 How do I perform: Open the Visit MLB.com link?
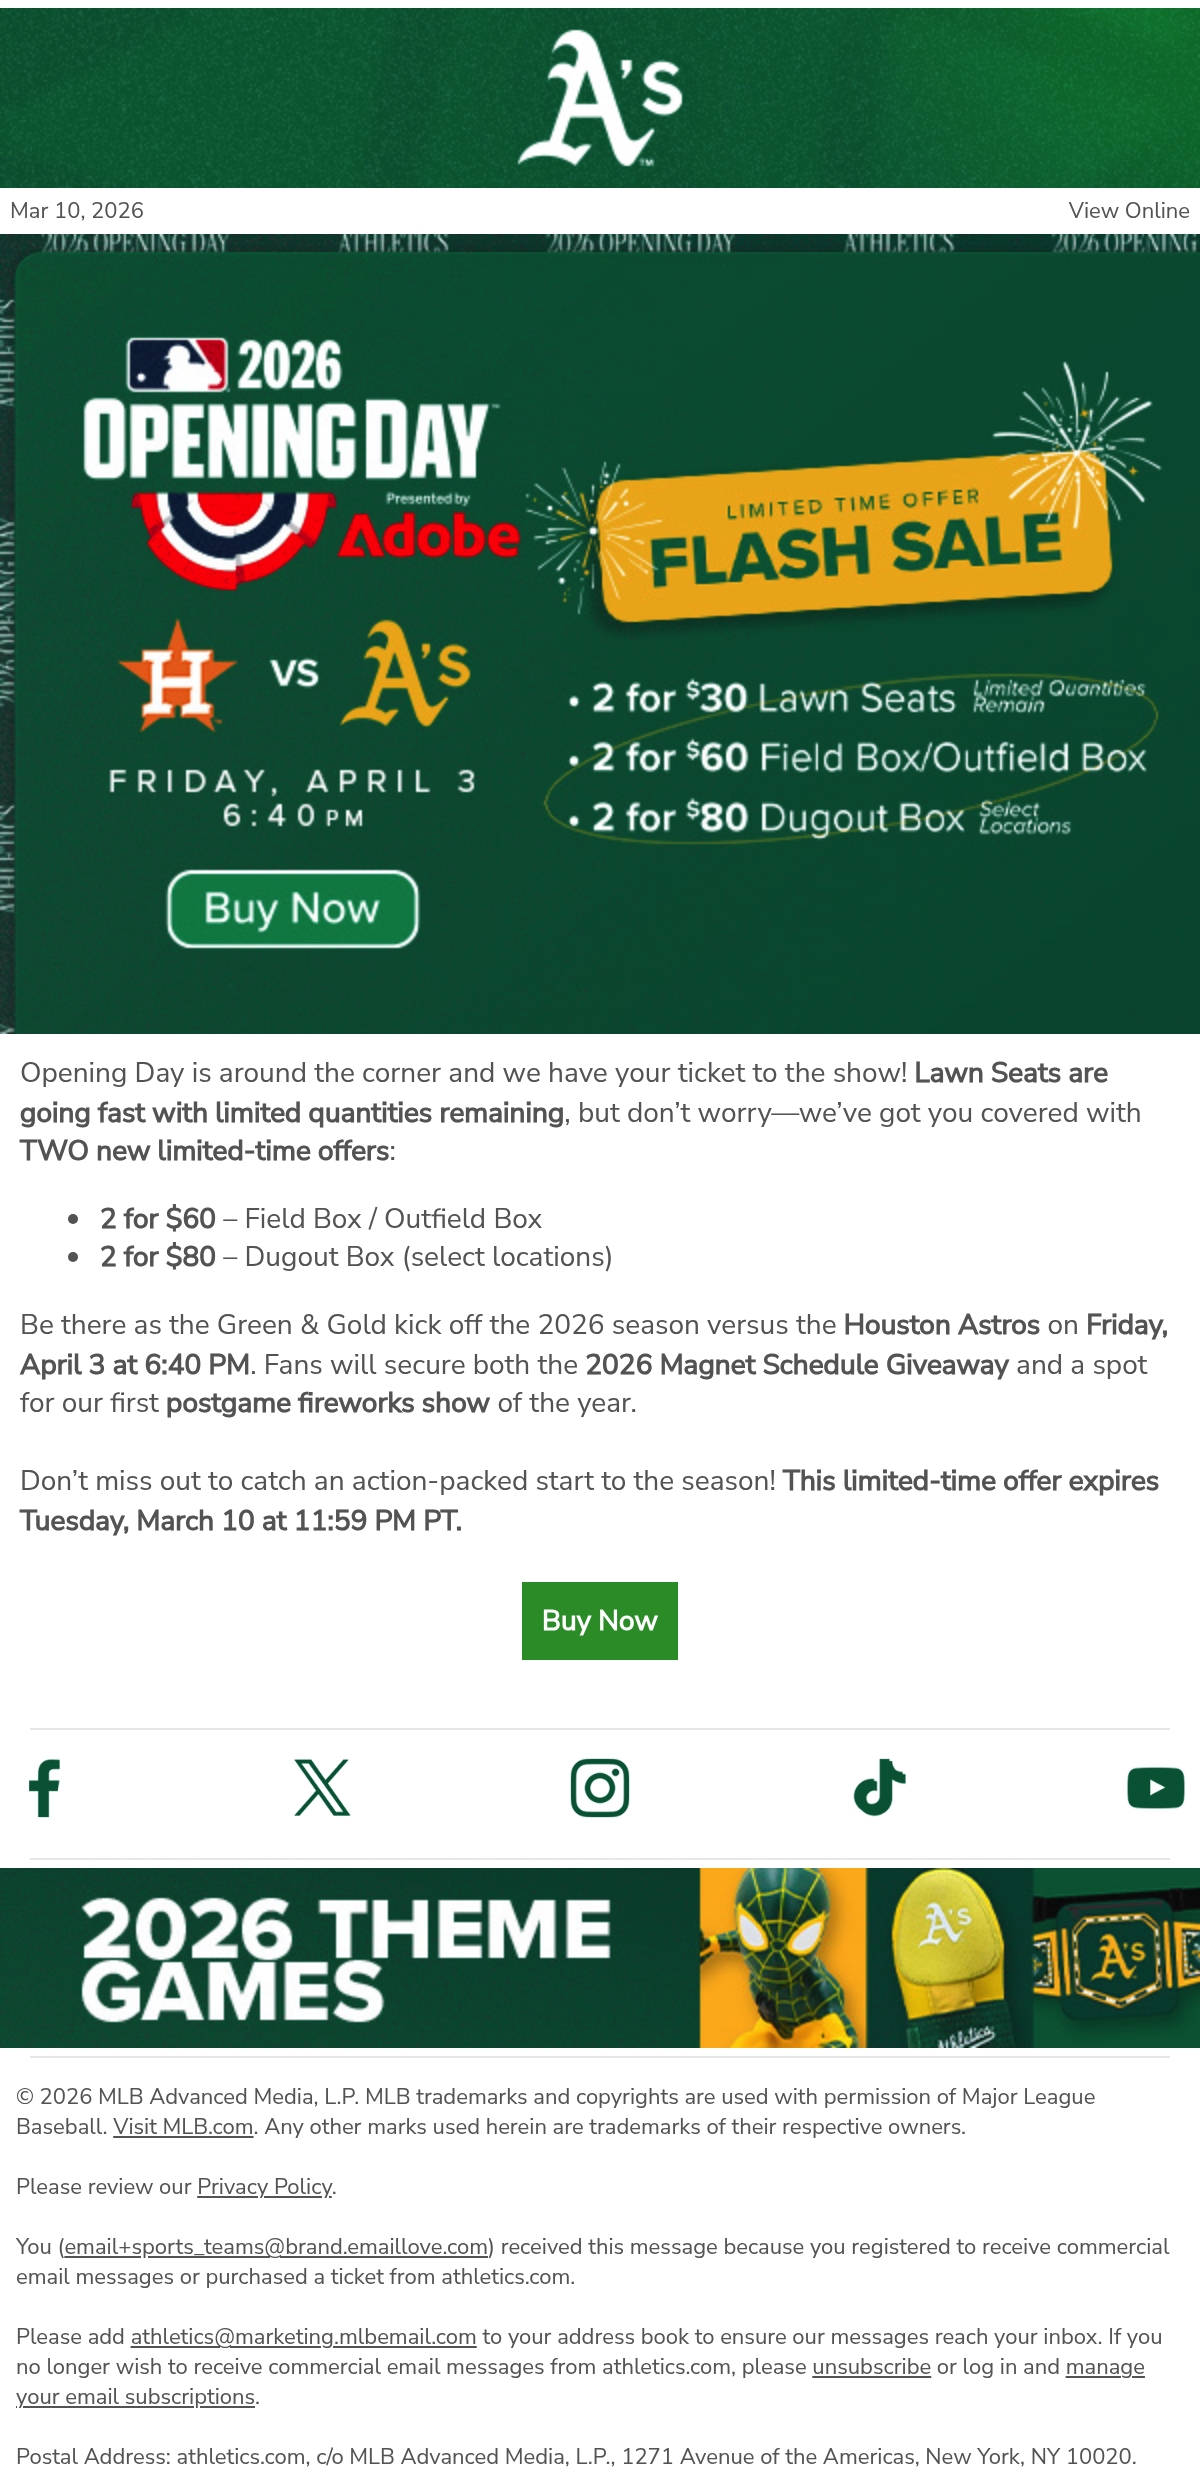click(x=183, y=2127)
